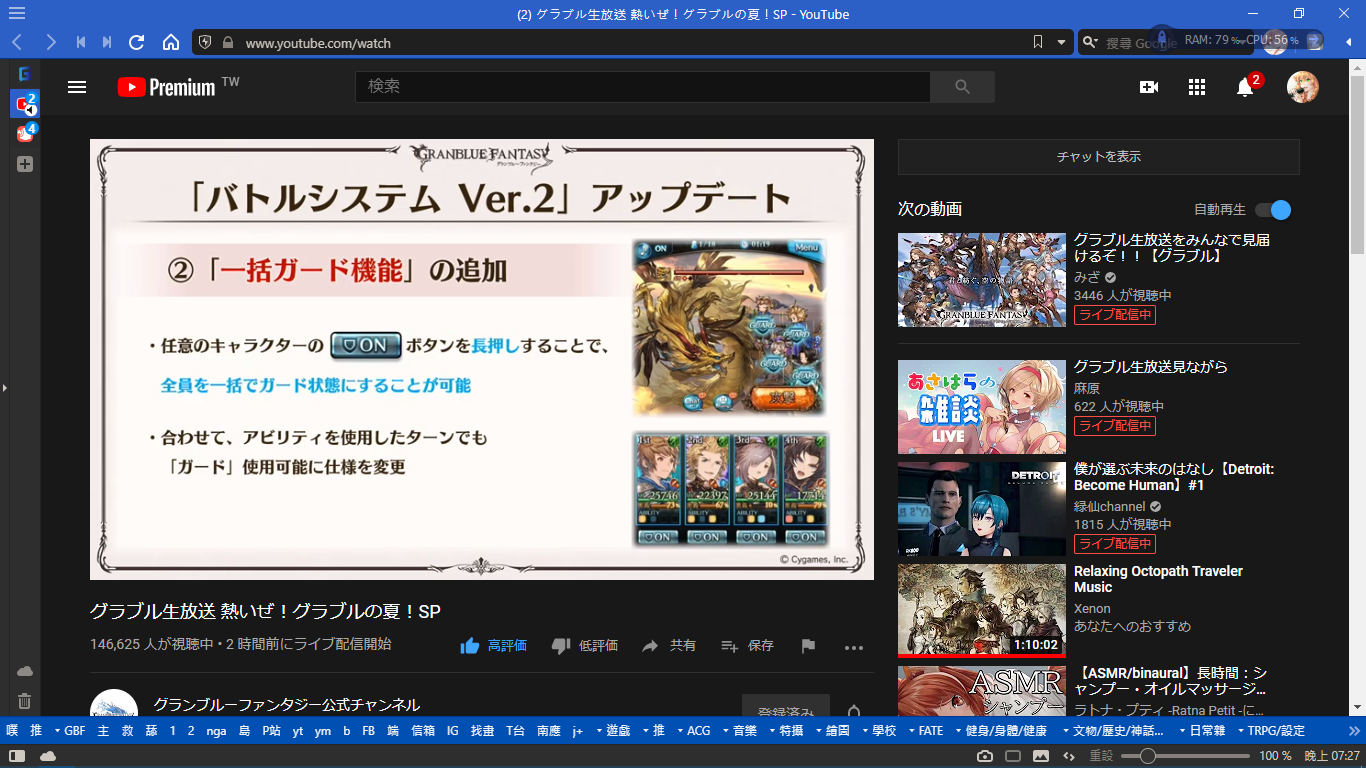Open the FB bookmark

368,731
